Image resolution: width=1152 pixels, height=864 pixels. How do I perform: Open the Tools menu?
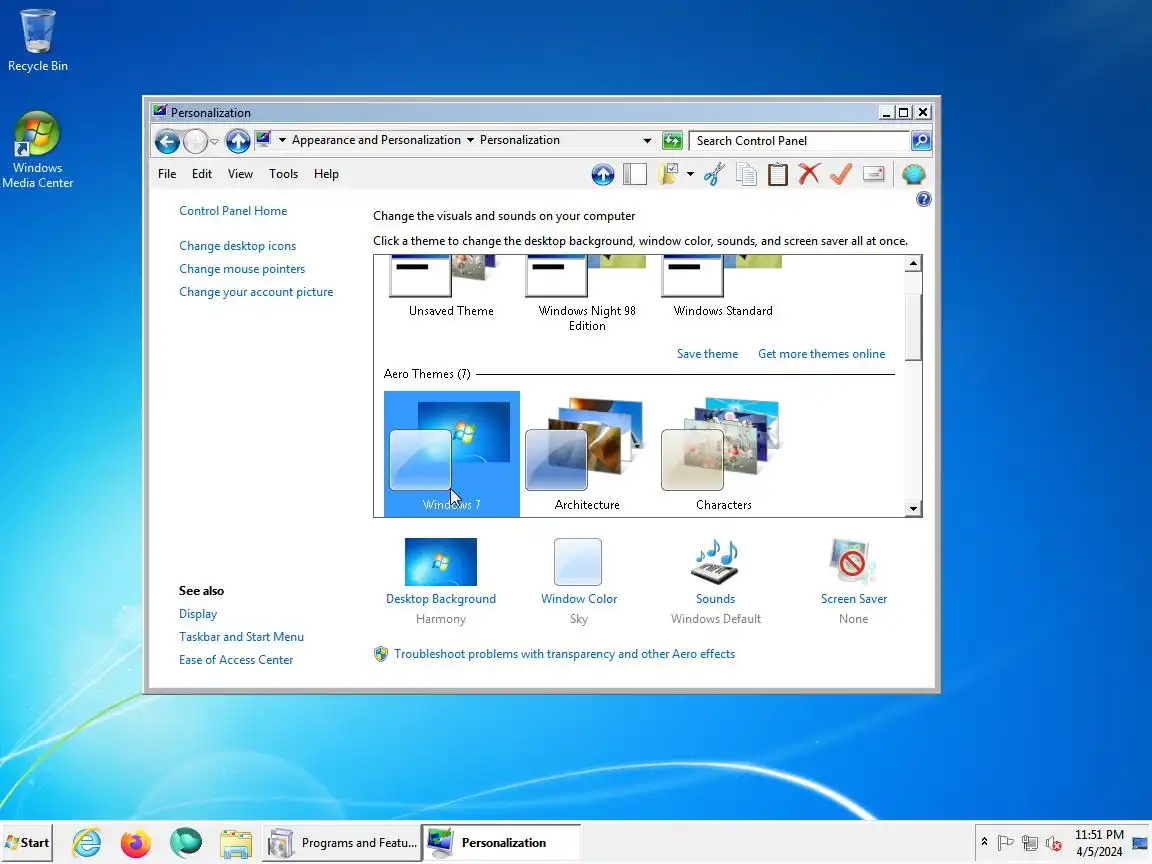283,174
